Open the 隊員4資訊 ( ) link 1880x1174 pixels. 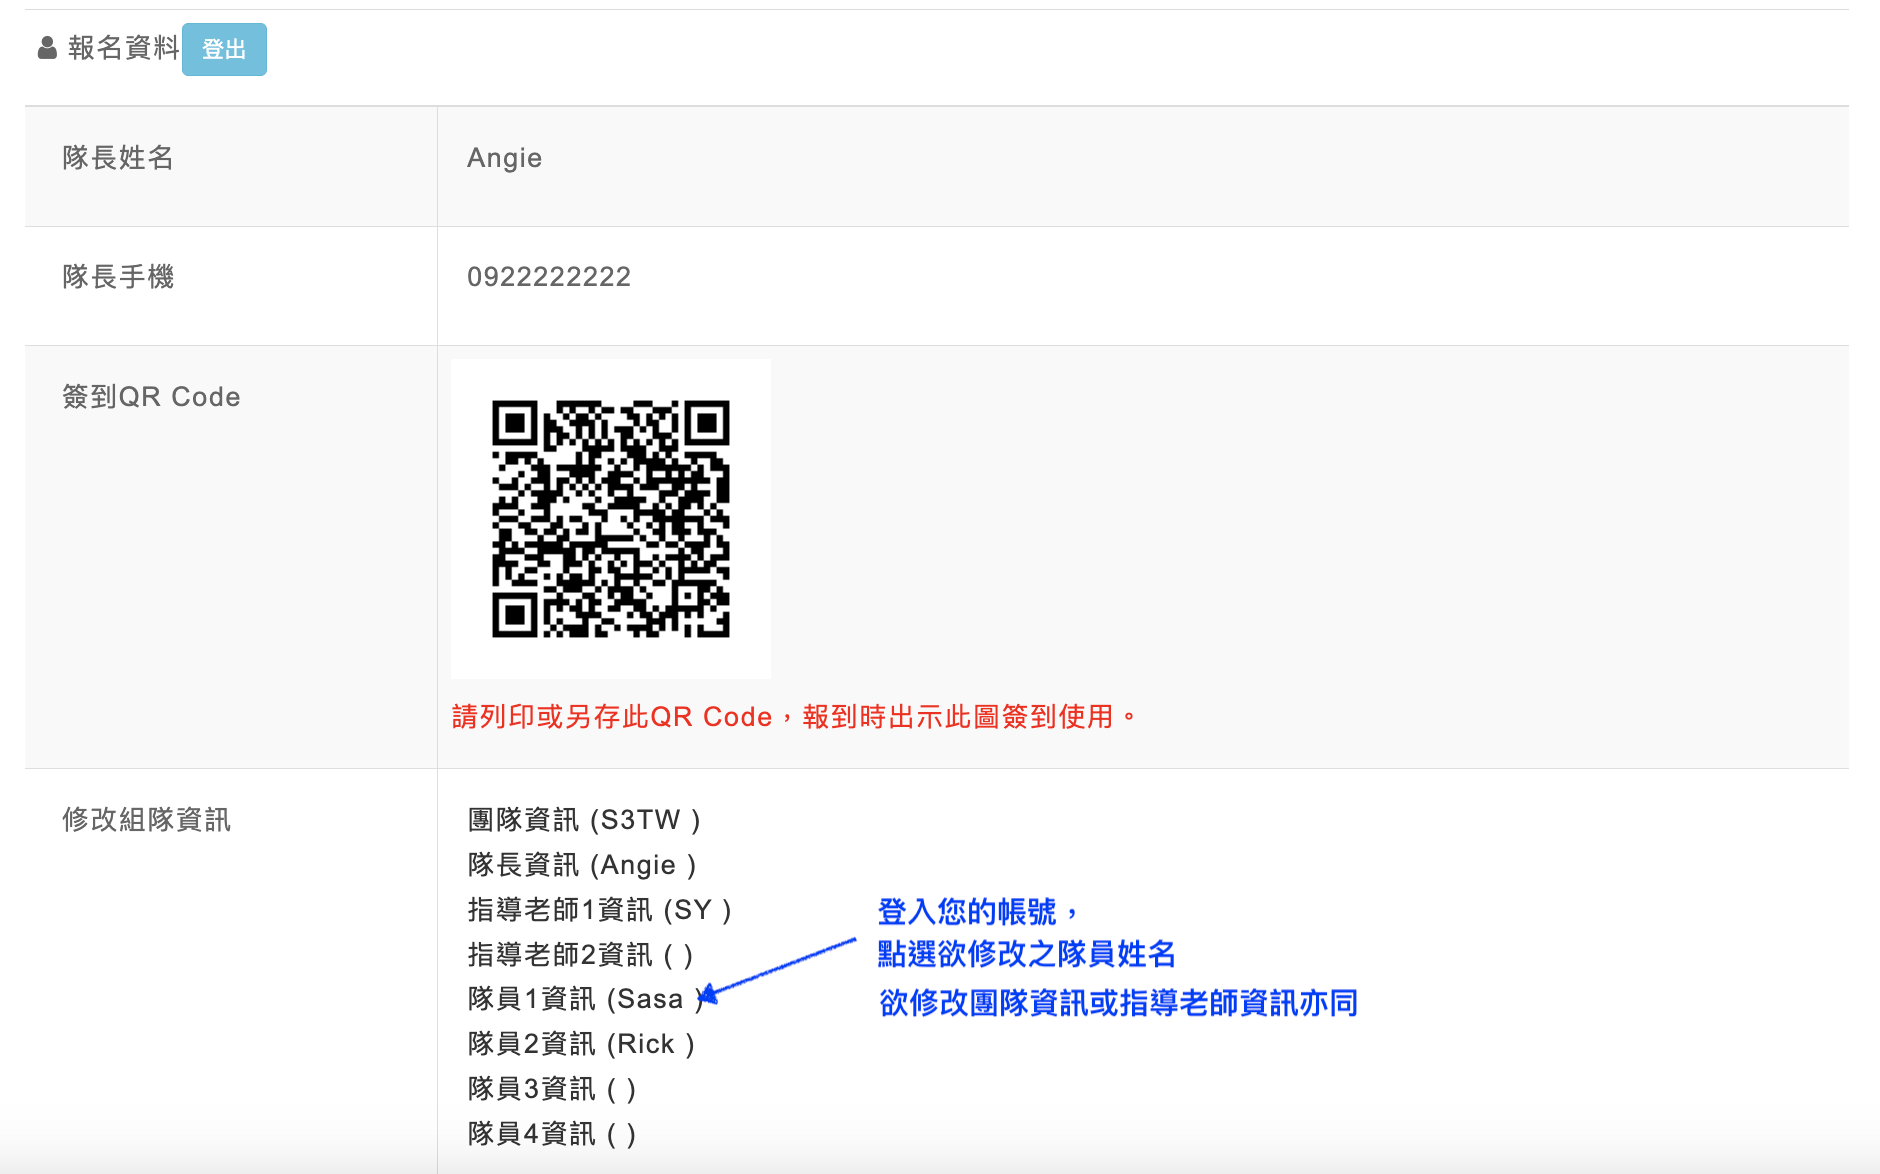point(552,1134)
